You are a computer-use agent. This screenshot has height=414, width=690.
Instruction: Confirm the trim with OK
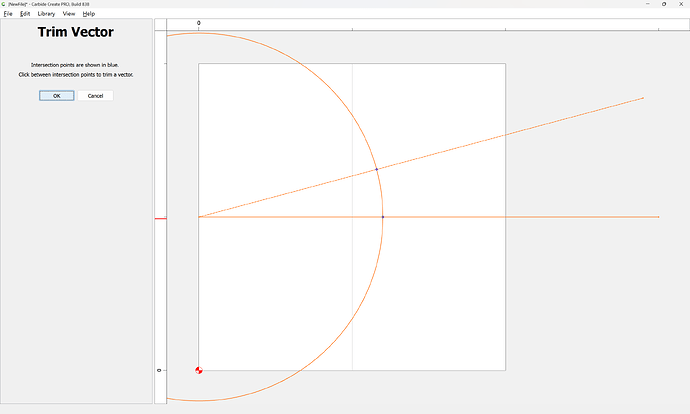coord(56,96)
